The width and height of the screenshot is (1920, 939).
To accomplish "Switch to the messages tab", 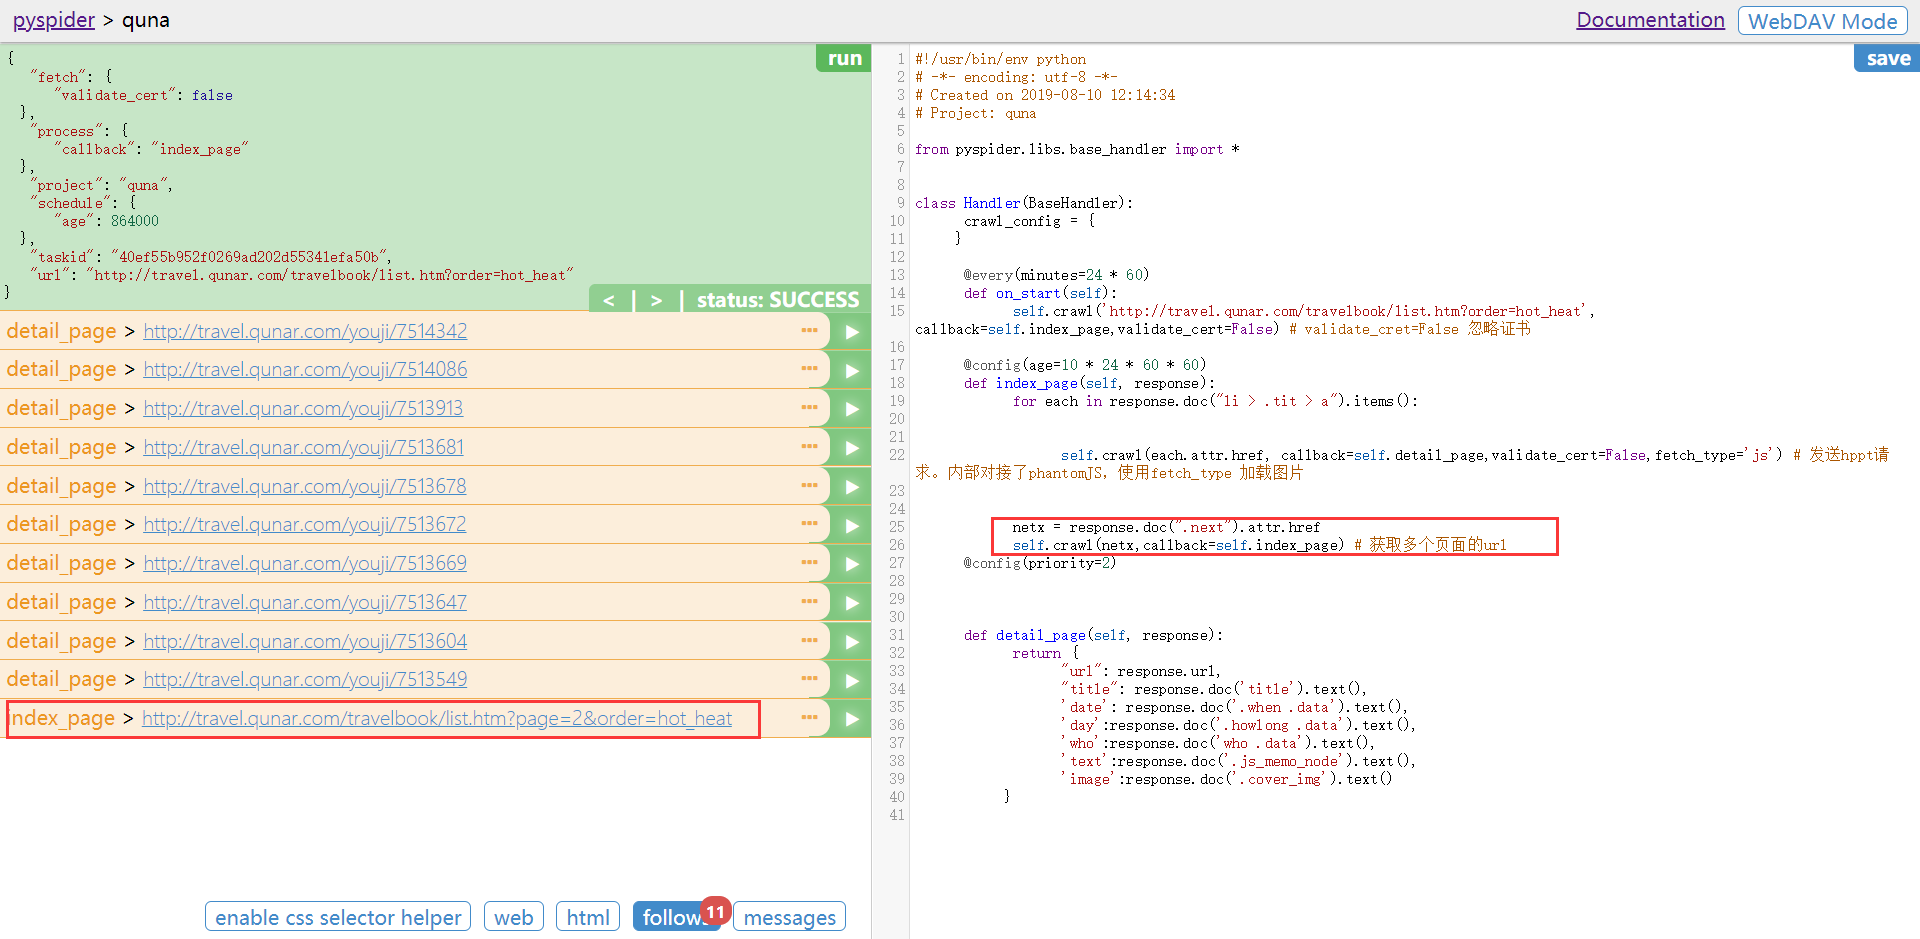I will [789, 917].
